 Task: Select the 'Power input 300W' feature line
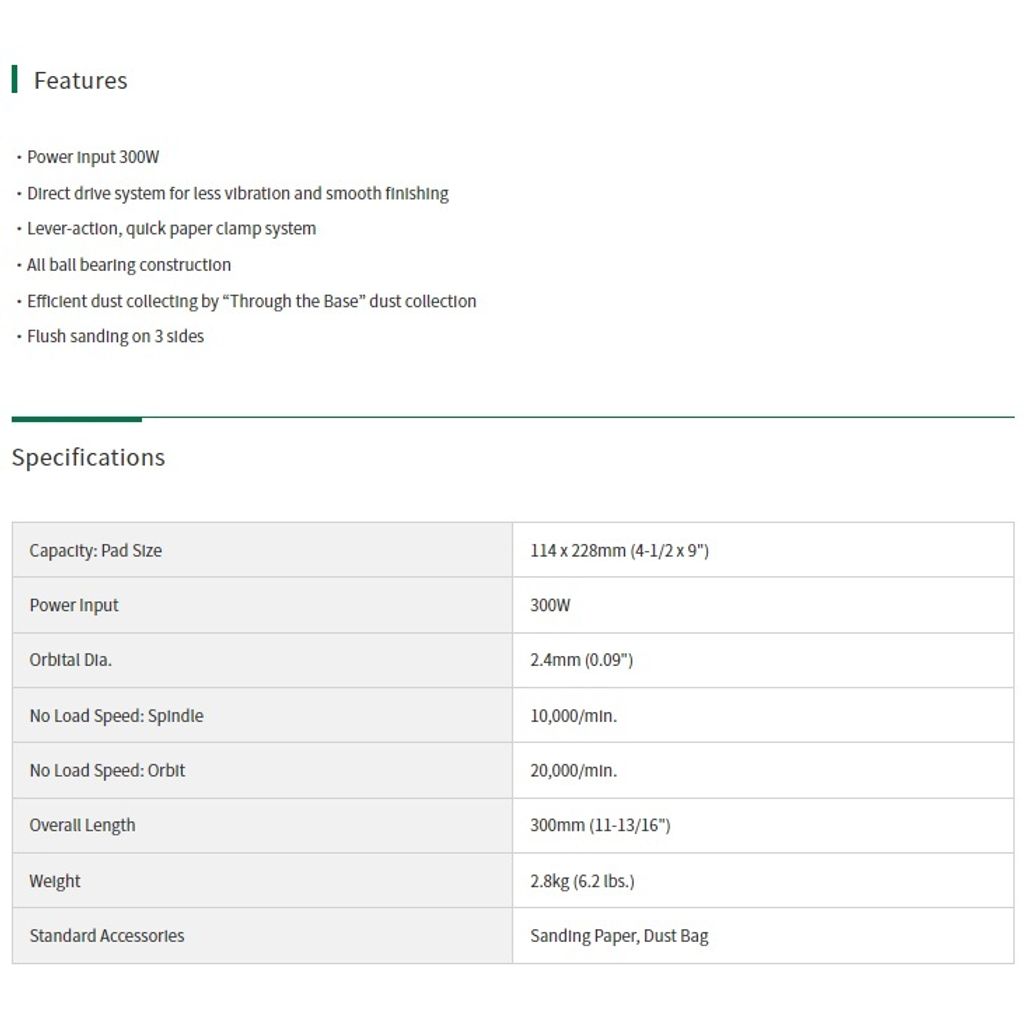tap(93, 157)
